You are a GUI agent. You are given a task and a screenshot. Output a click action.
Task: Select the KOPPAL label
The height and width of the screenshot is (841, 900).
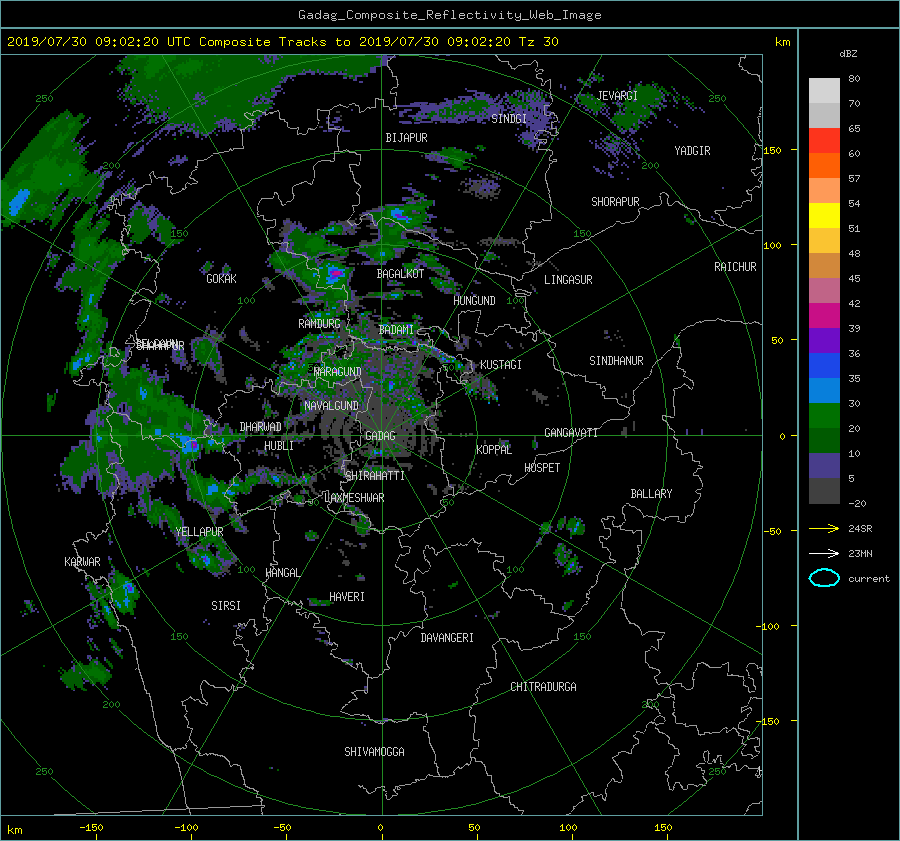tap(494, 449)
